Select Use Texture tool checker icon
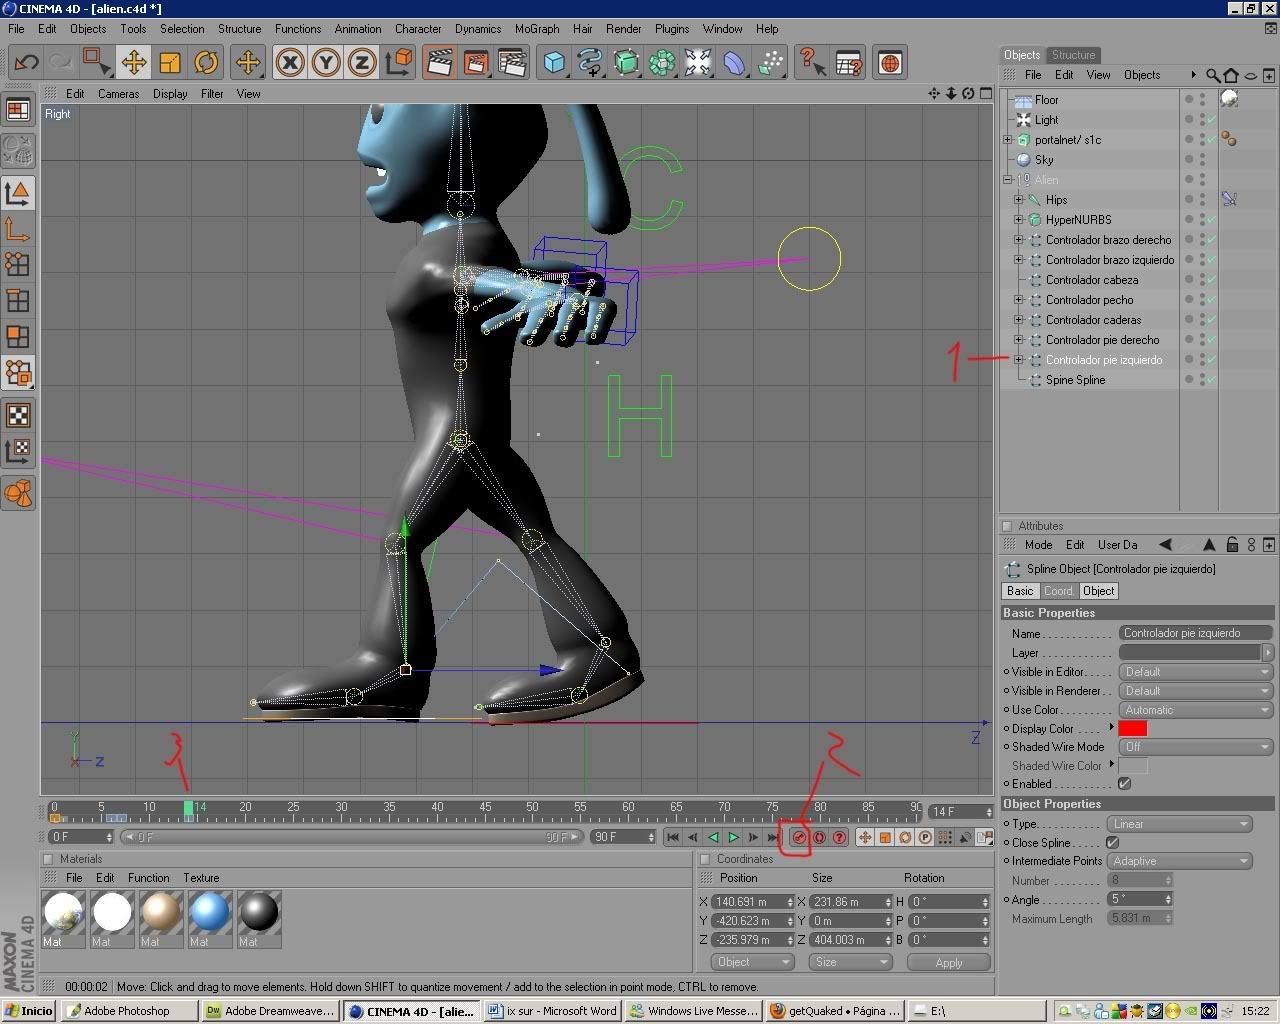The width and height of the screenshot is (1280, 1024). [x=18, y=415]
